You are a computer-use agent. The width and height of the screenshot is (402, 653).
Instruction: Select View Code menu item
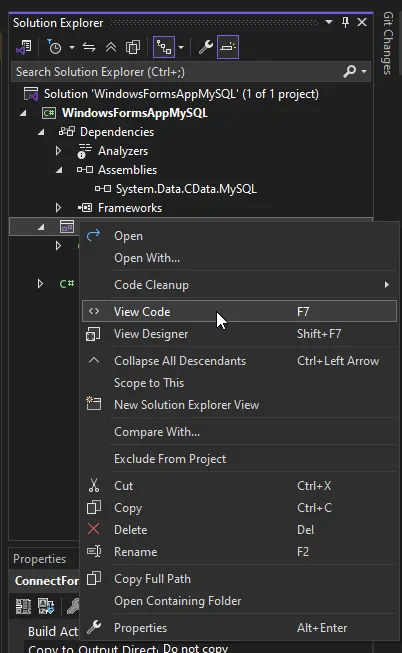tap(239, 312)
